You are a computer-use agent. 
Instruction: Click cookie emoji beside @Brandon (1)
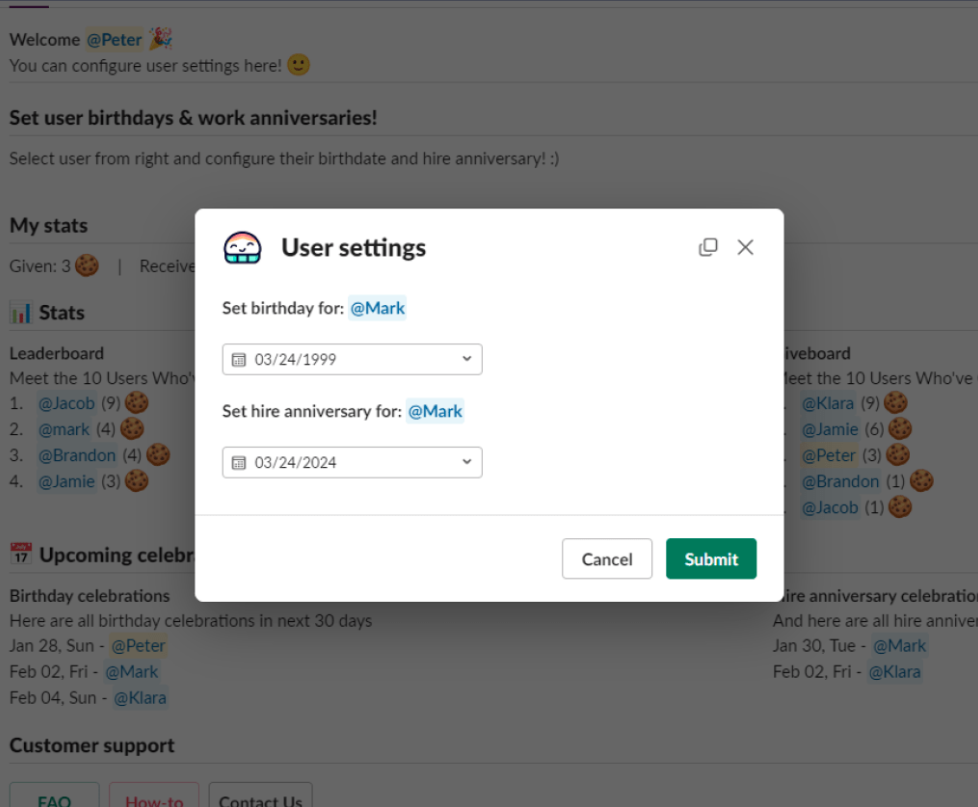click(x=921, y=481)
